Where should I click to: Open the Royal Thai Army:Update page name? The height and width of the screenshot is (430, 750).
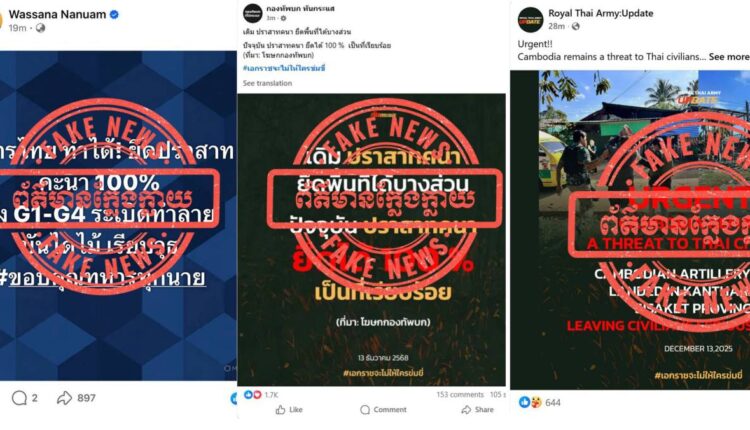601,13
